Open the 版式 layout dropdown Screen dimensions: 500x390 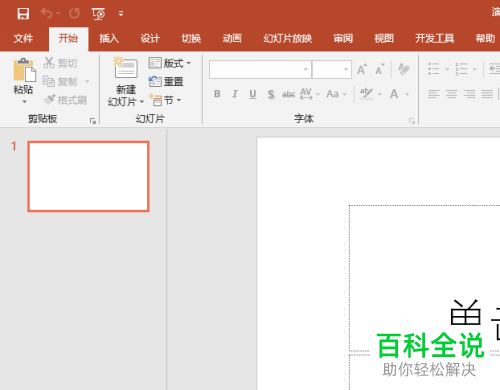[x=170, y=63]
